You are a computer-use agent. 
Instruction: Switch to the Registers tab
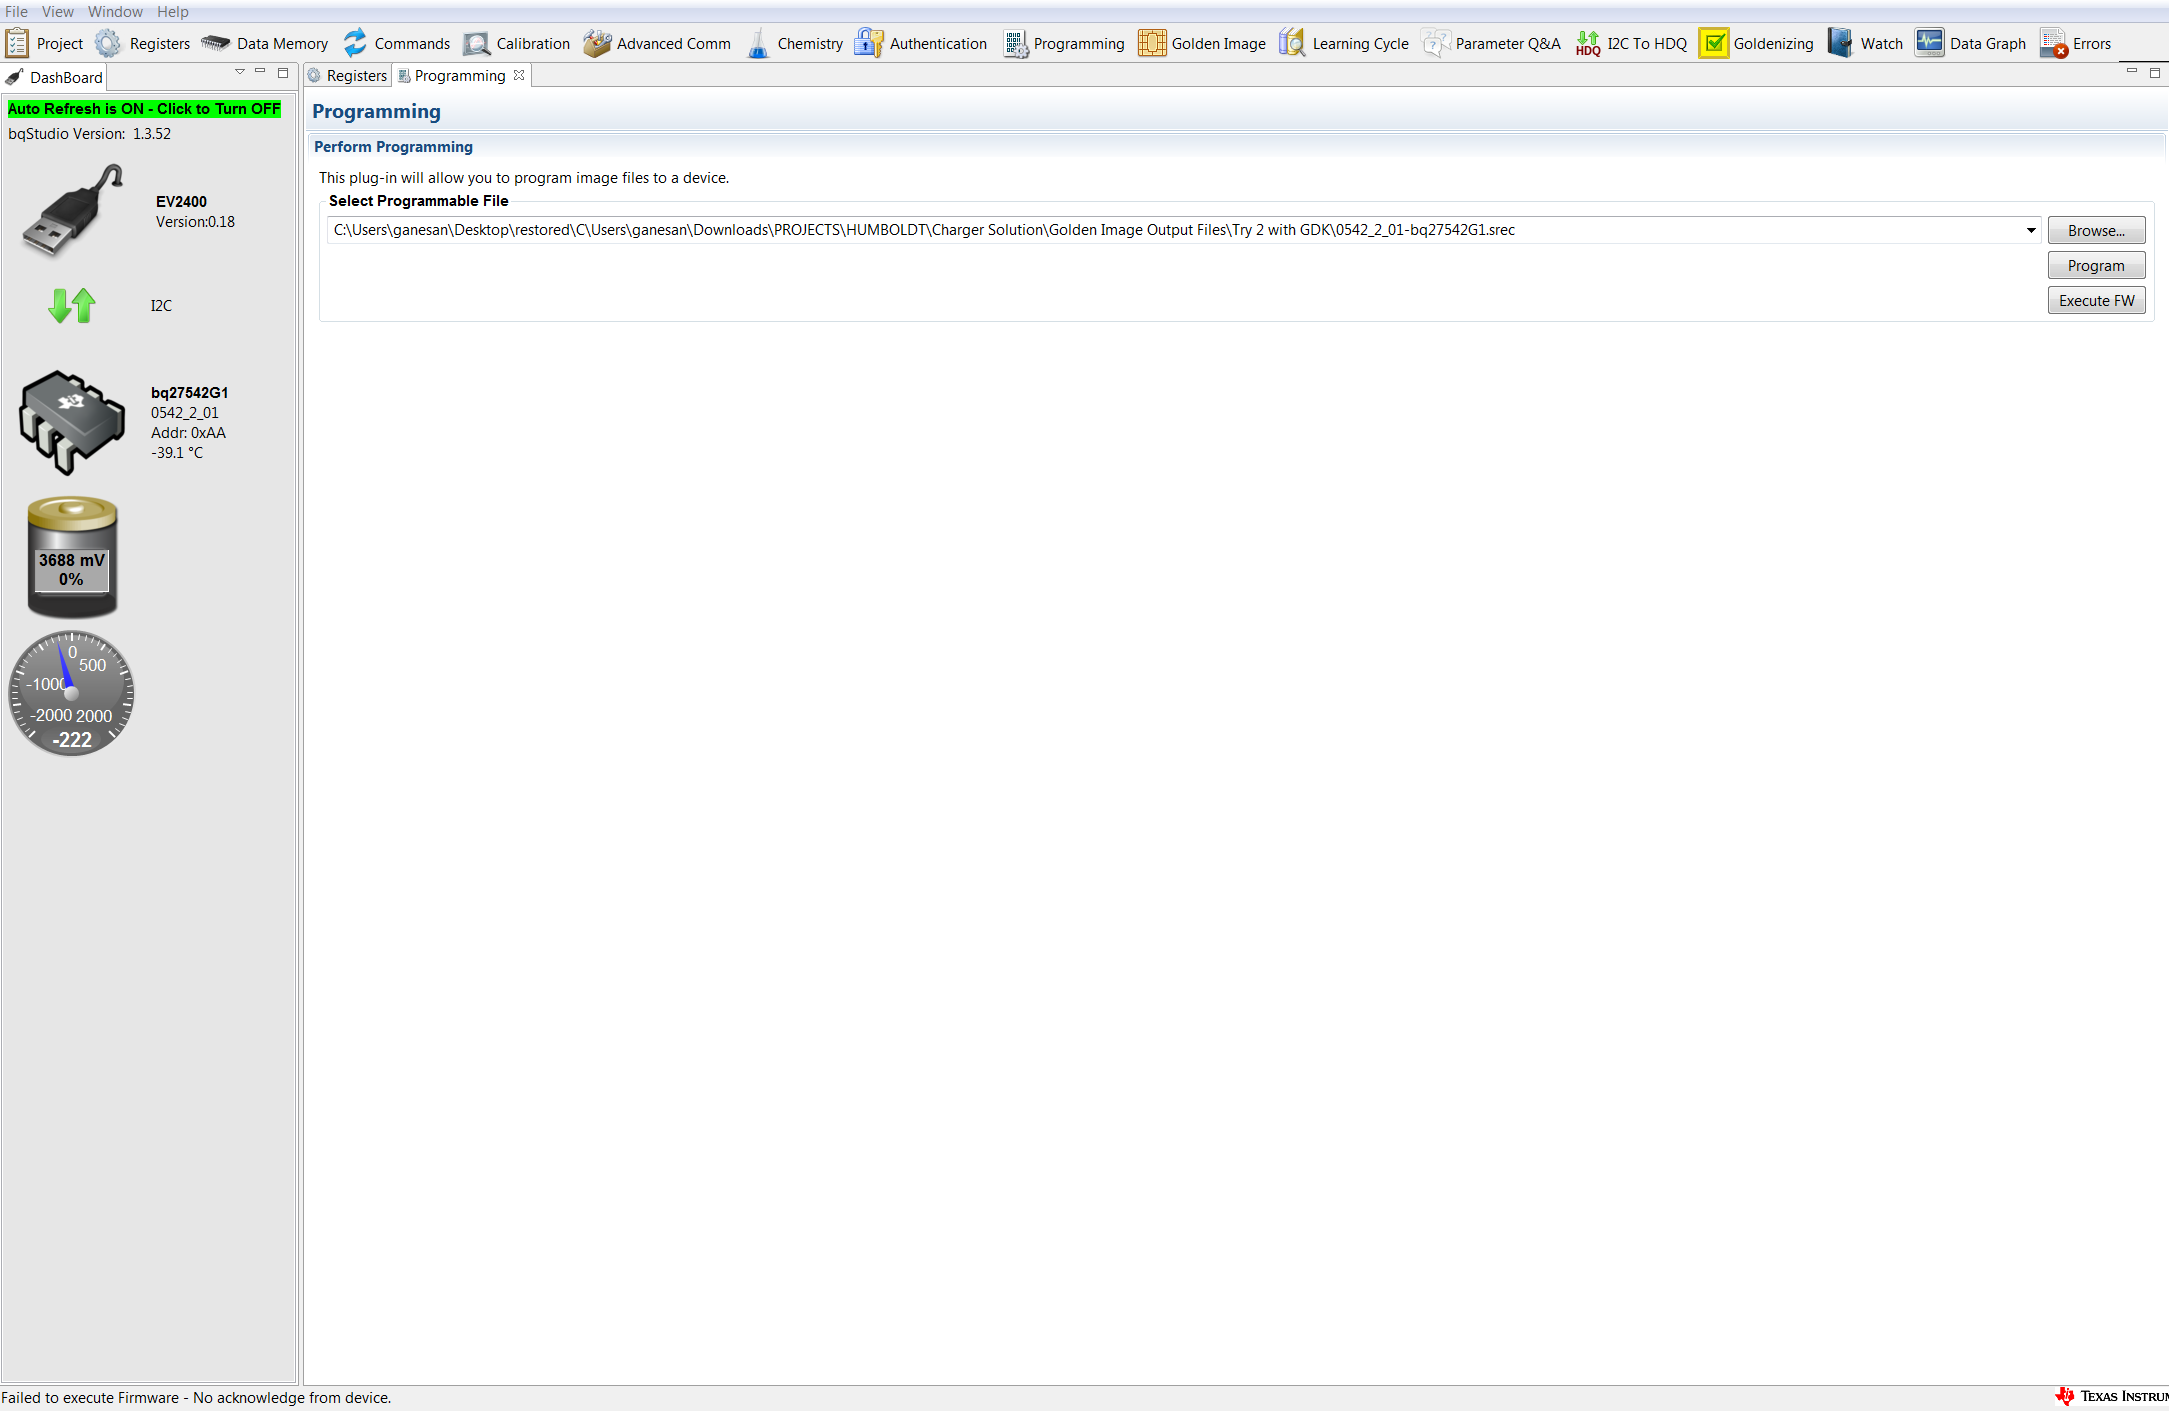tap(348, 76)
